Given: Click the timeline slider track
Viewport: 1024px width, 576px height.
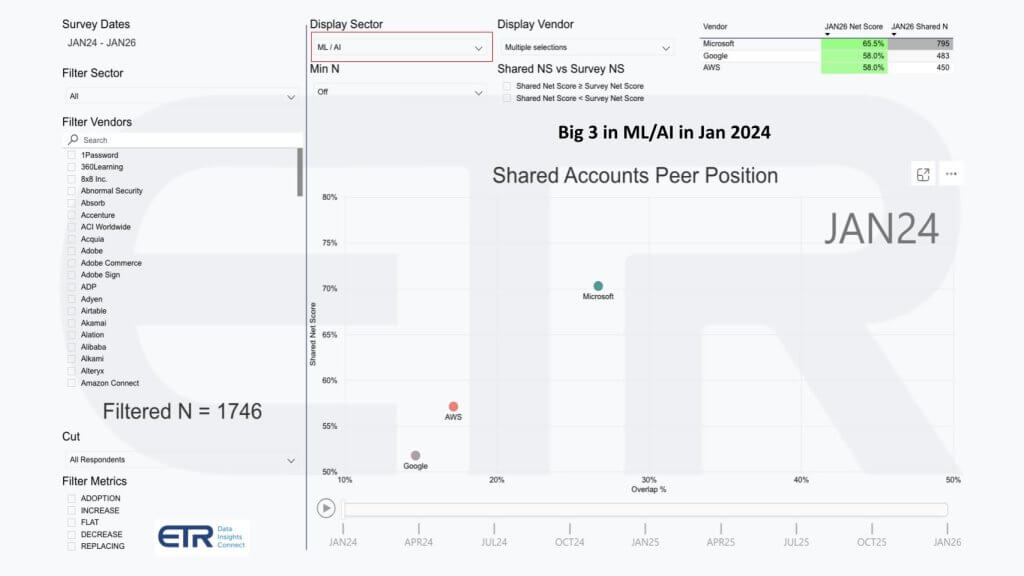Looking at the screenshot, I should 645,509.
